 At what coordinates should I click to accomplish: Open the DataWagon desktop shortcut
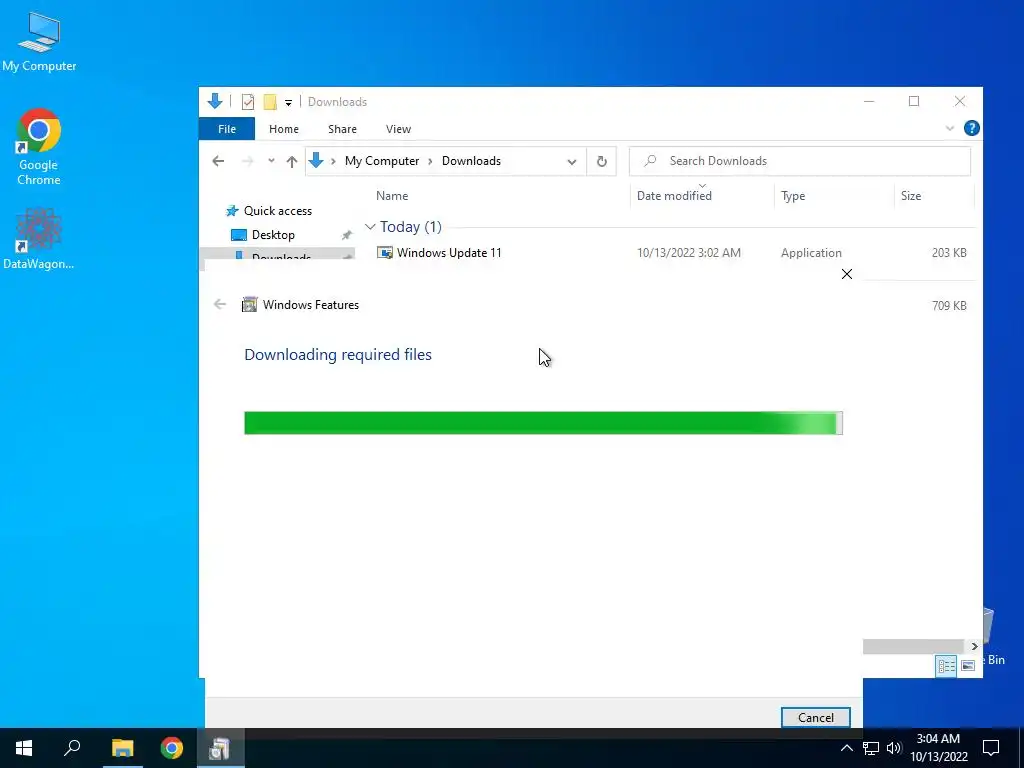(39, 238)
